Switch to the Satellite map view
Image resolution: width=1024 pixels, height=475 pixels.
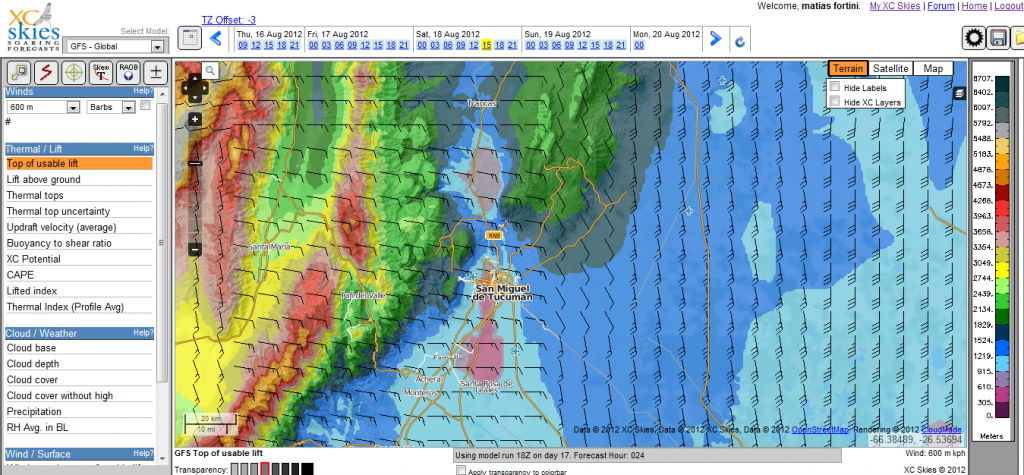890,69
